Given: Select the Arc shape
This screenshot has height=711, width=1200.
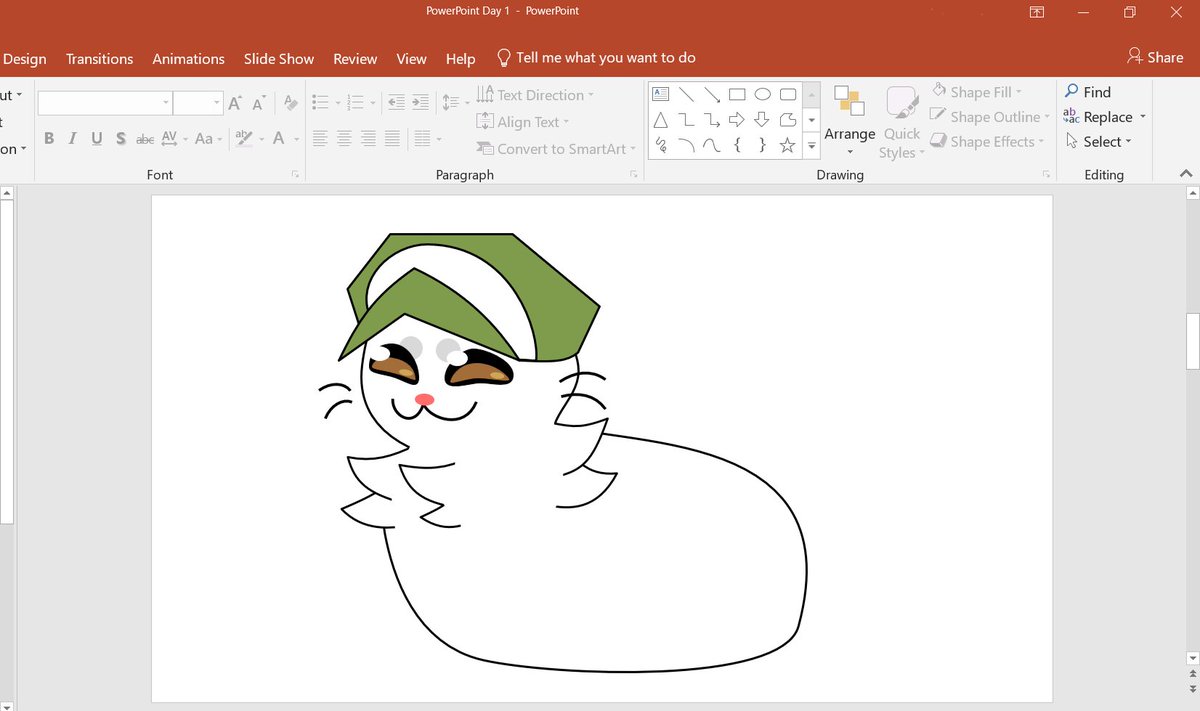Looking at the screenshot, I should pyautogui.click(x=687, y=146).
